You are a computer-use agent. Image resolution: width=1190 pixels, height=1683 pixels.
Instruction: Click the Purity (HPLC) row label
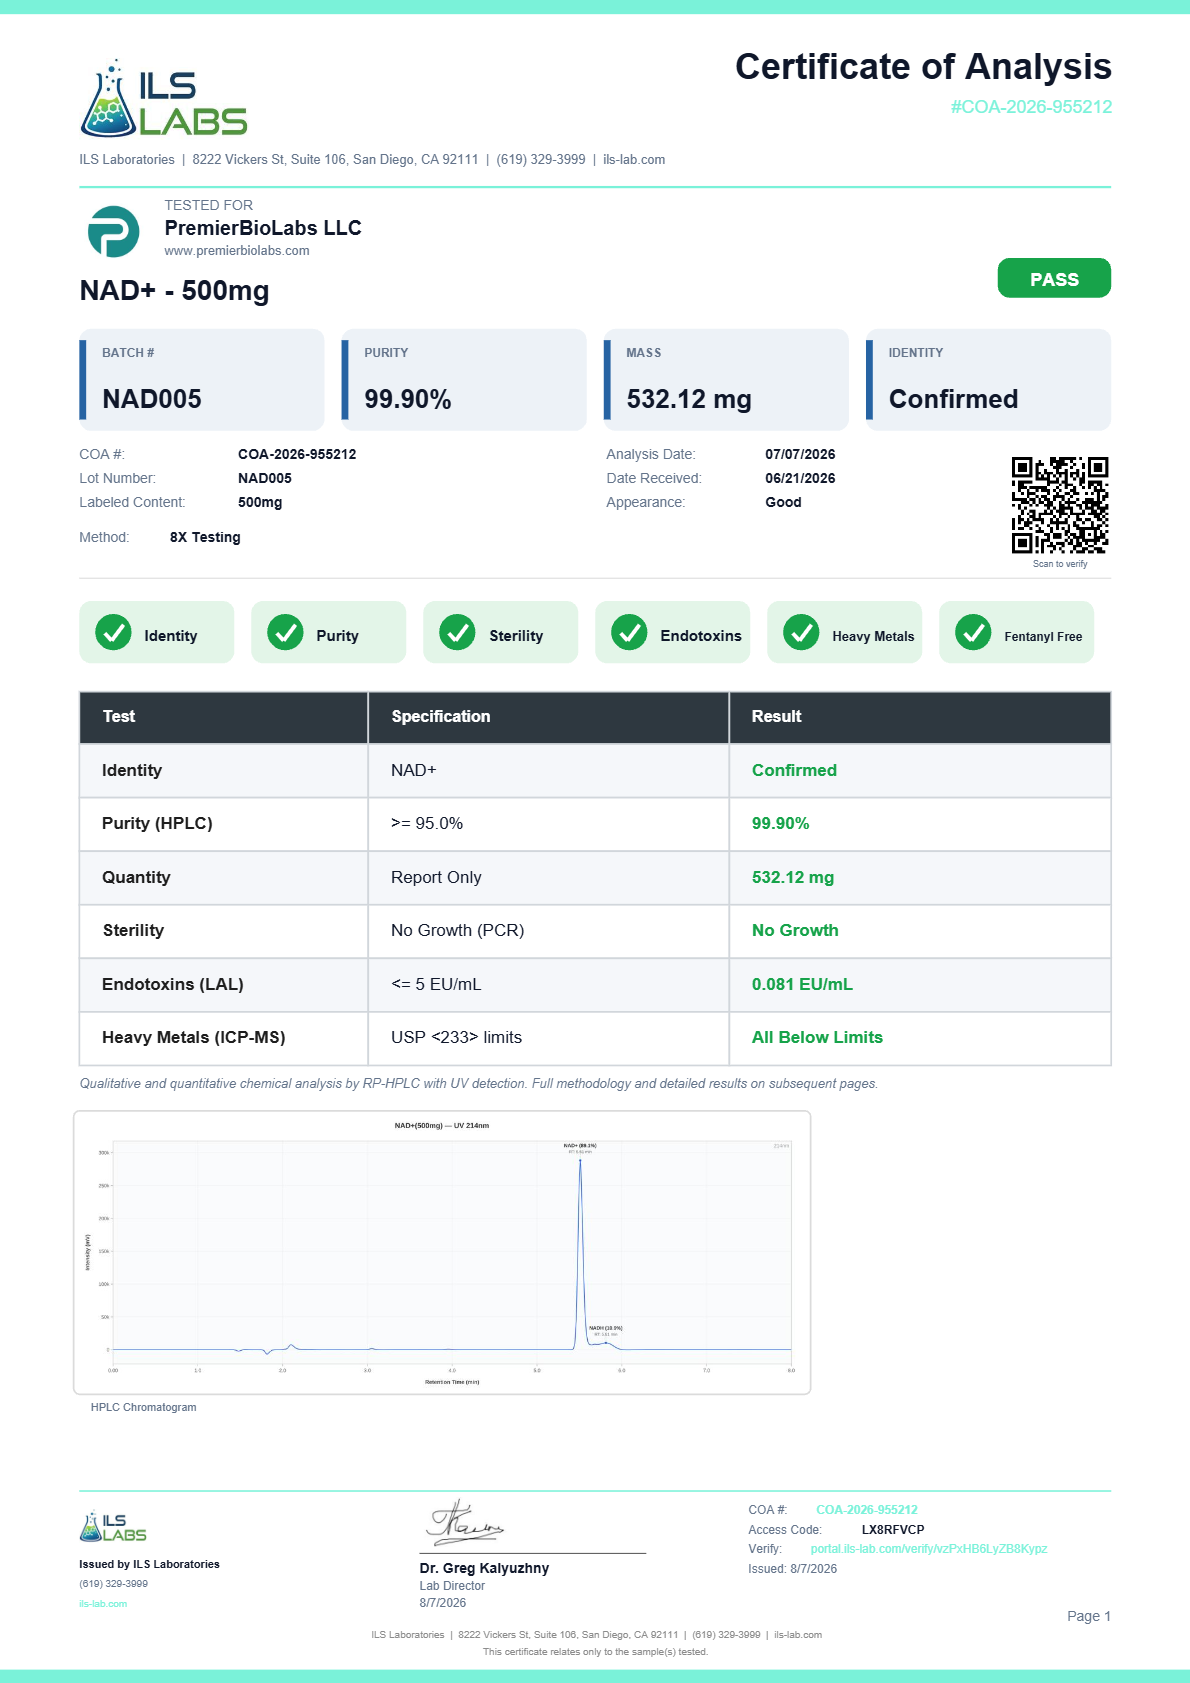157,823
